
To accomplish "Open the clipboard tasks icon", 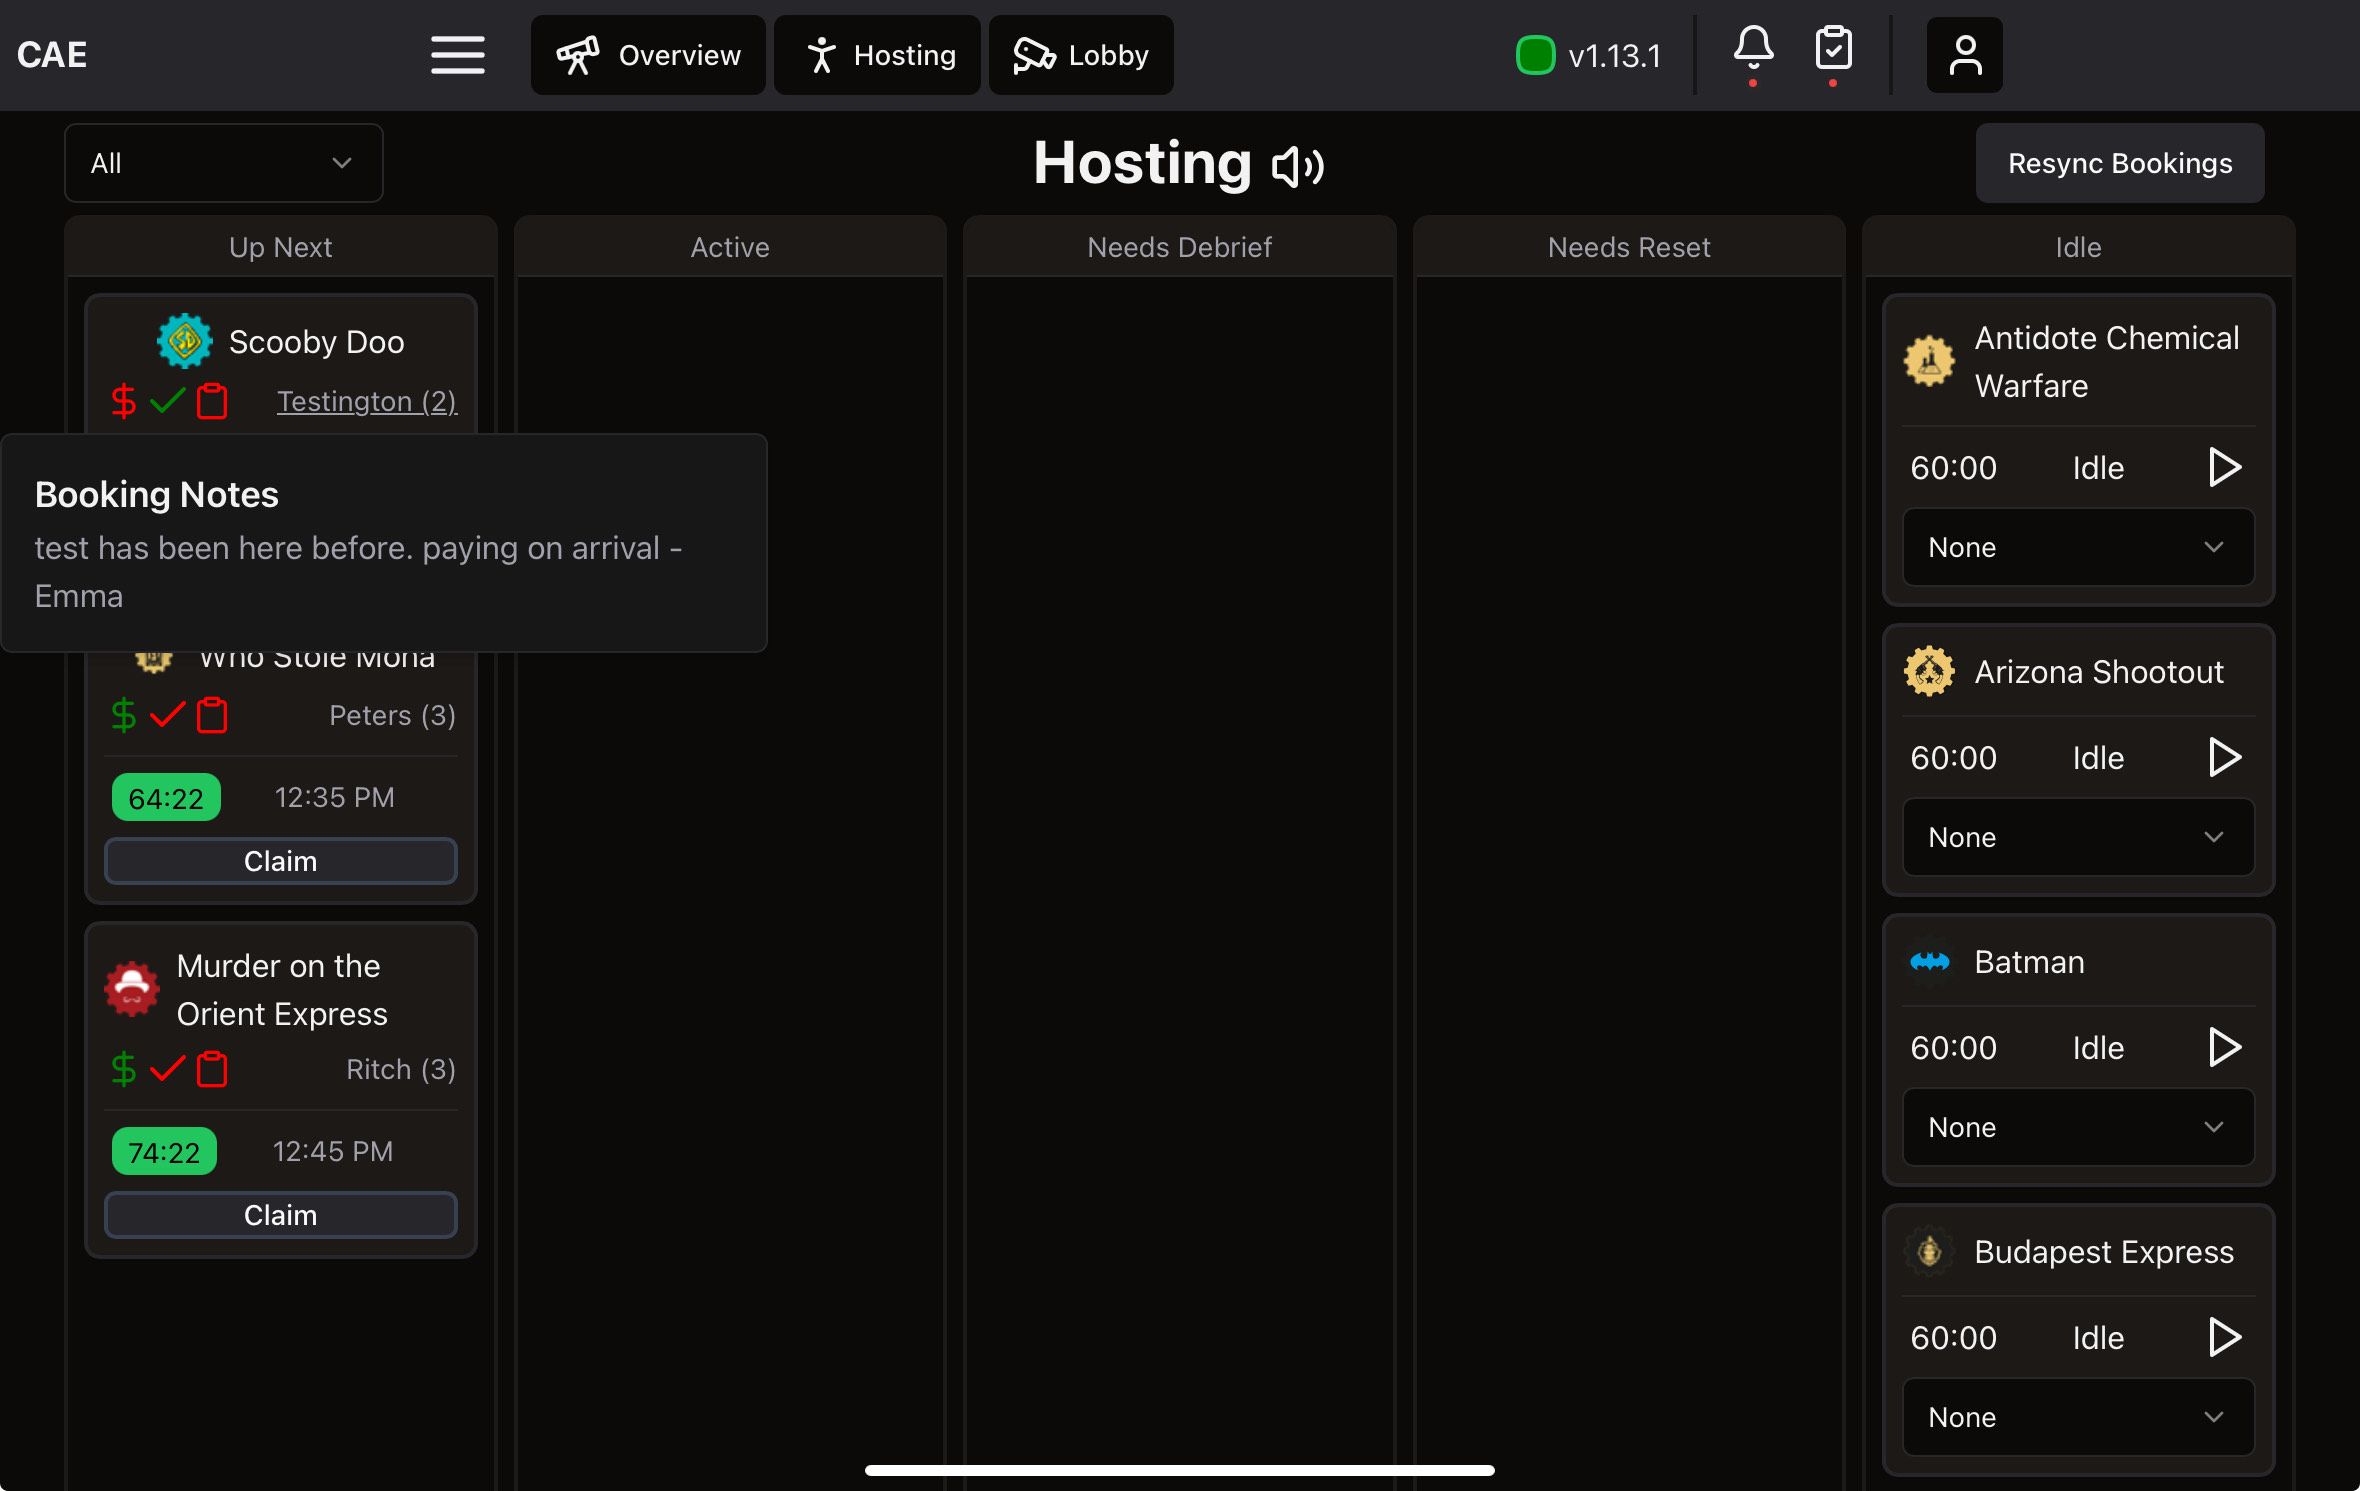I will [x=1833, y=48].
